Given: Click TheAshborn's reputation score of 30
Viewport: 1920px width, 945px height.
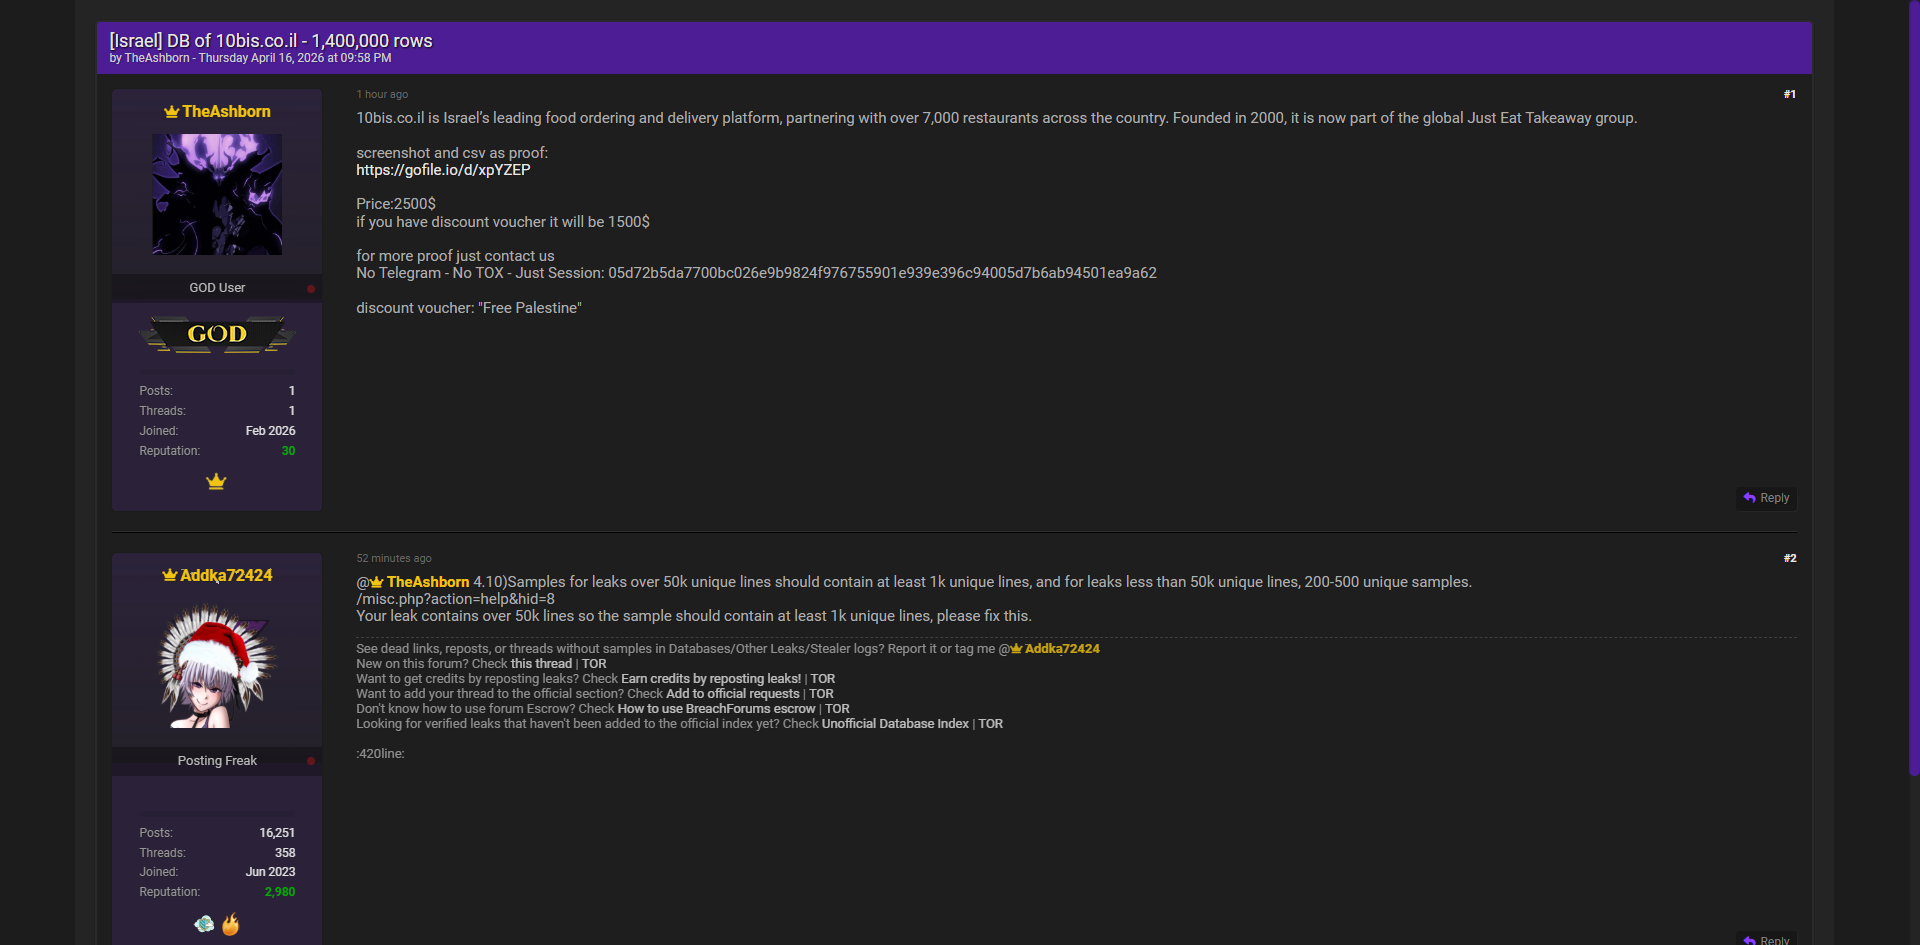Looking at the screenshot, I should tap(288, 451).
